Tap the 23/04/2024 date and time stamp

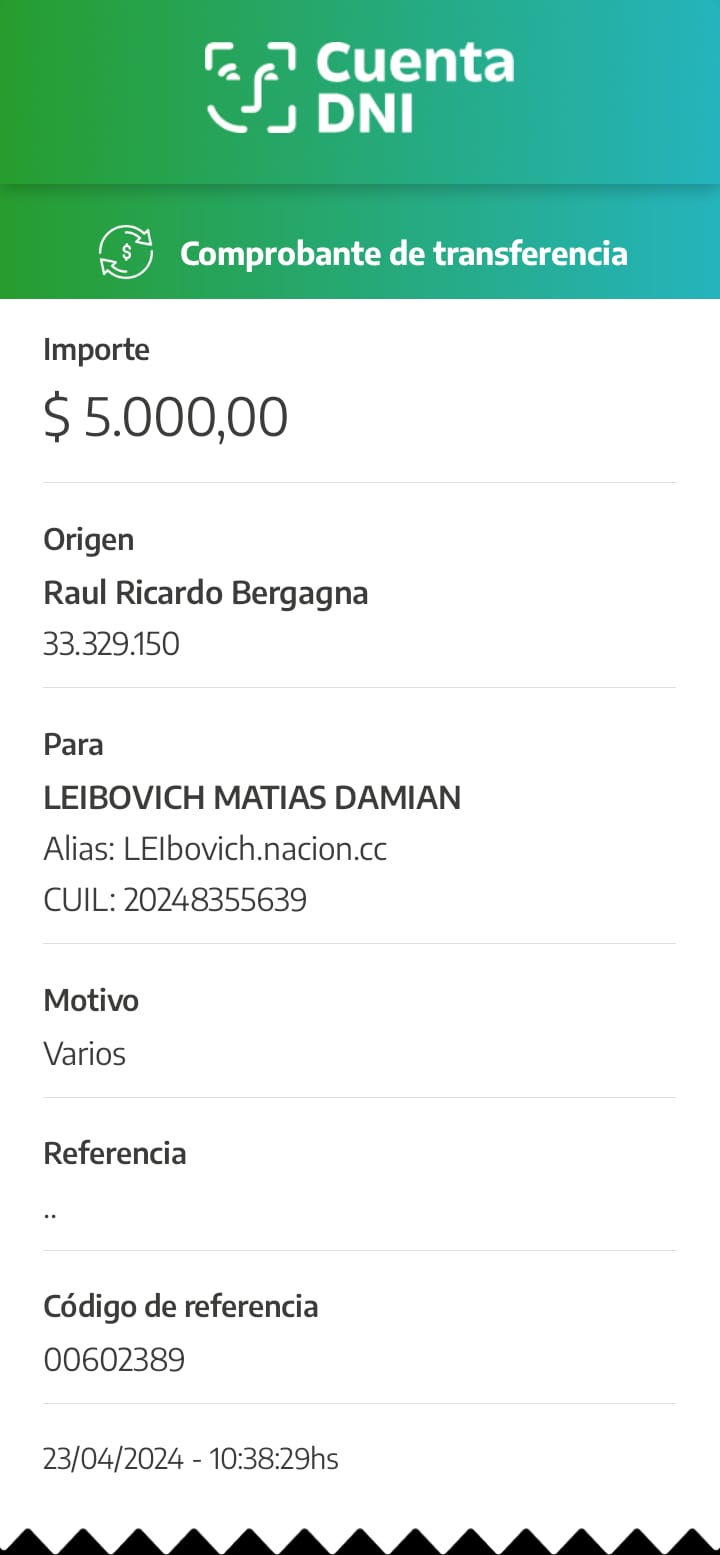[191, 1460]
